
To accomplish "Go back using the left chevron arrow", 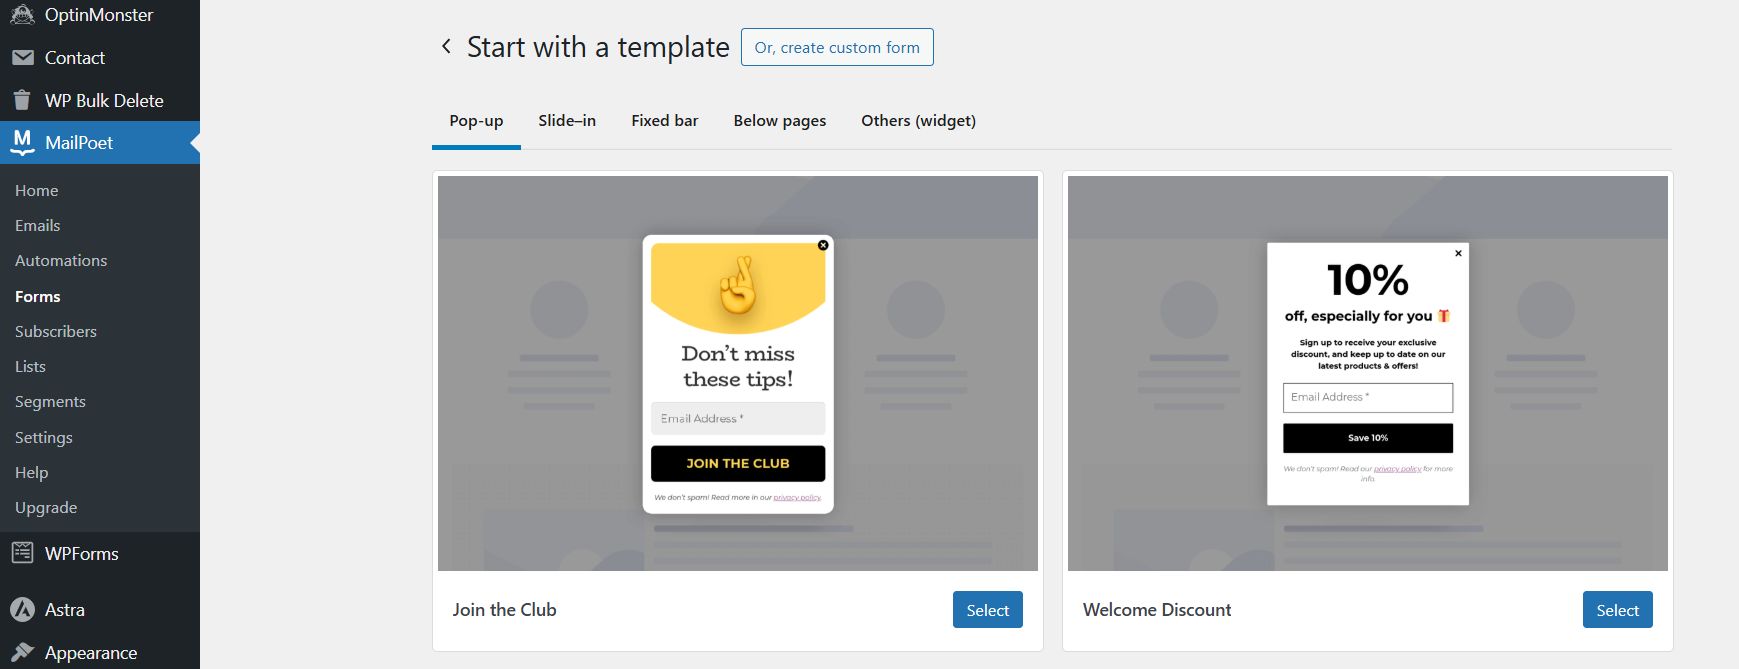I will 446,46.
